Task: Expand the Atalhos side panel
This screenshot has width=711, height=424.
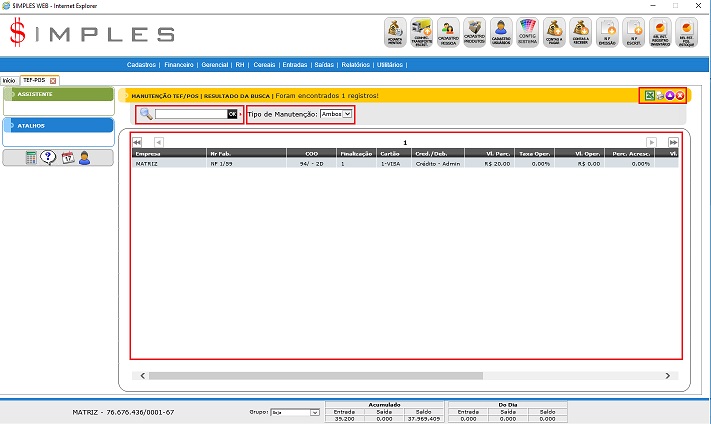Action: (58, 126)
